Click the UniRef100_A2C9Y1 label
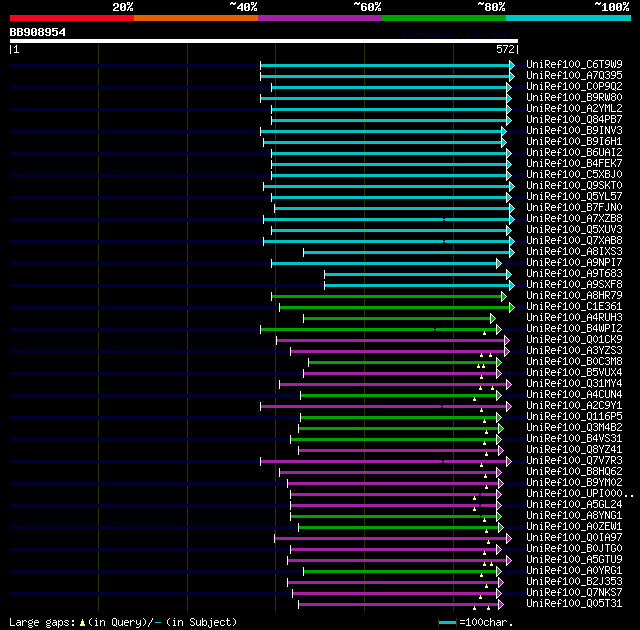 [574, 406]
